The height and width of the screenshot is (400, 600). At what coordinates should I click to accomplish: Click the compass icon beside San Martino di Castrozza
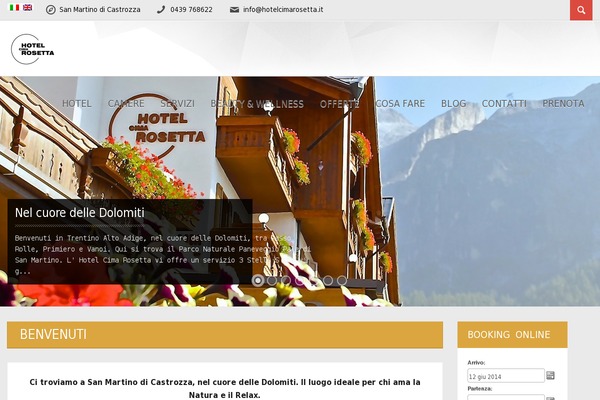(x=50, y=10)
